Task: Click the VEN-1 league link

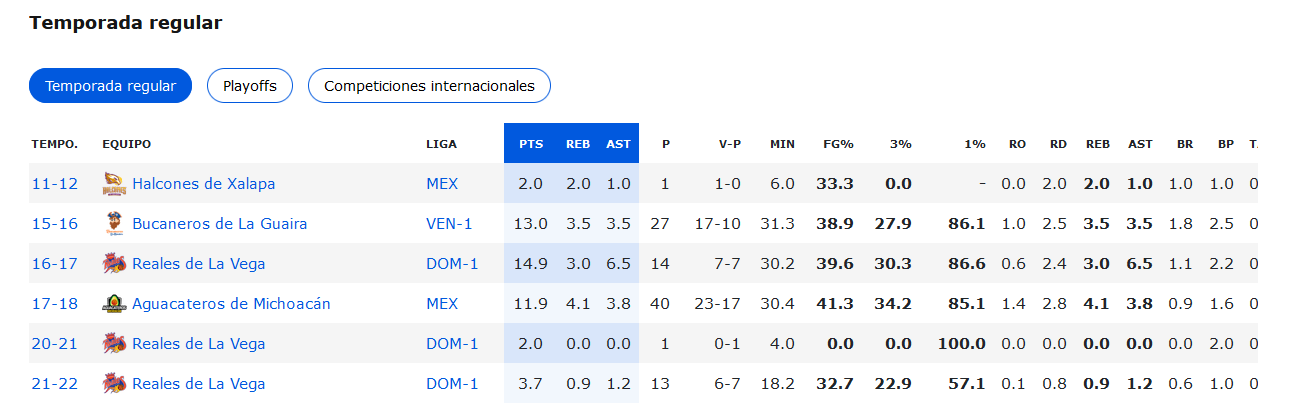Action: (448, 224)
